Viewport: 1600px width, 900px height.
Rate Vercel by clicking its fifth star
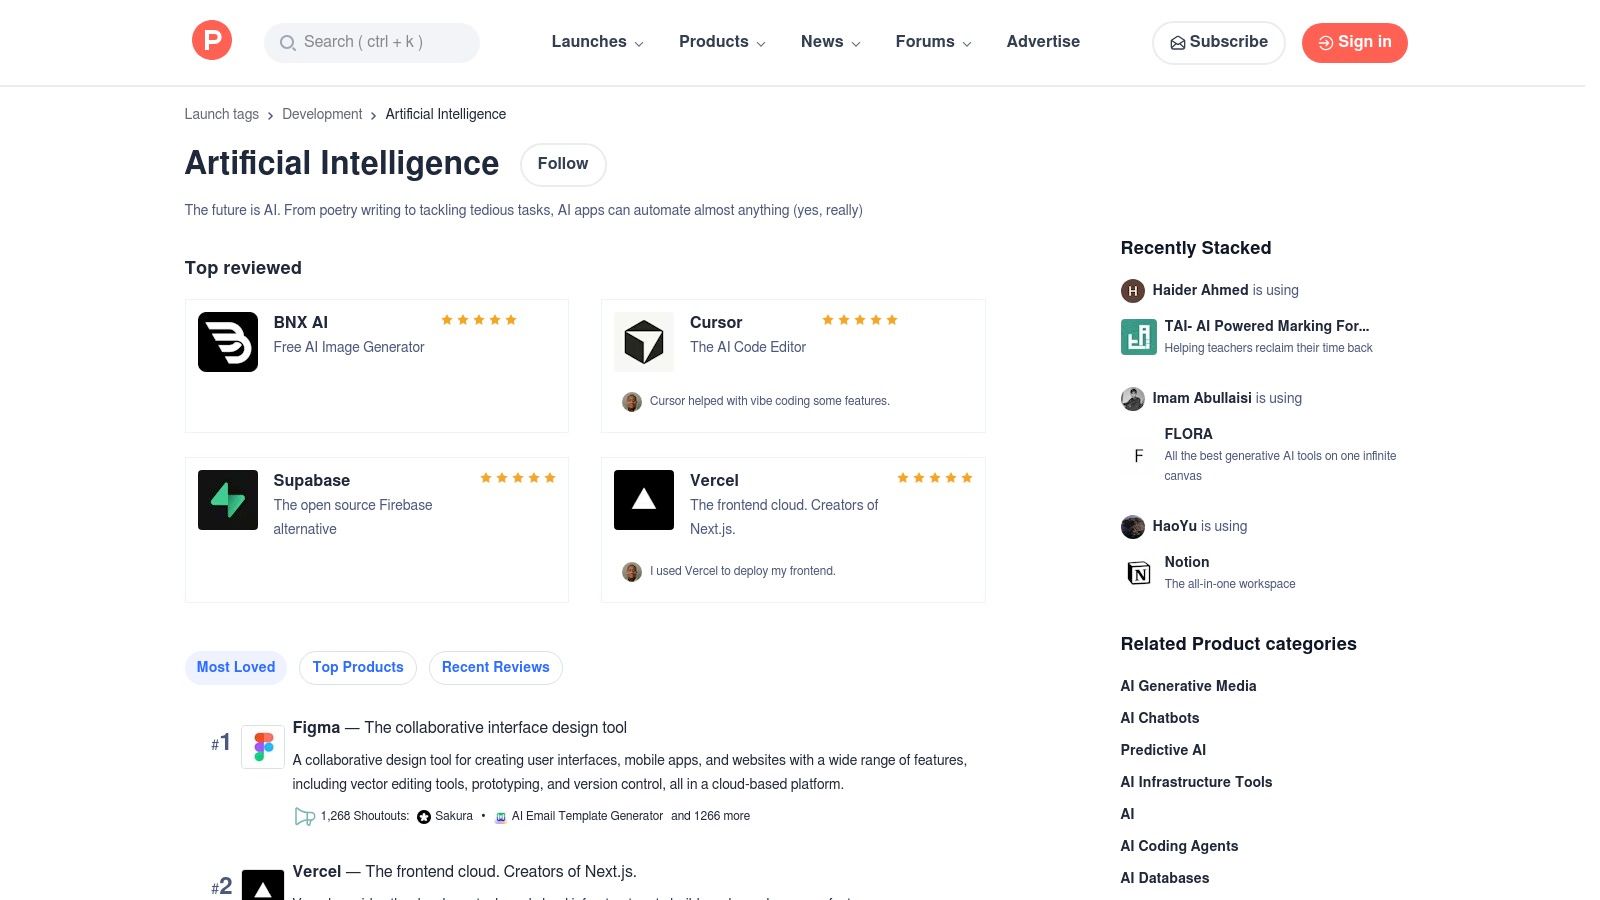(x=967, y=478)
